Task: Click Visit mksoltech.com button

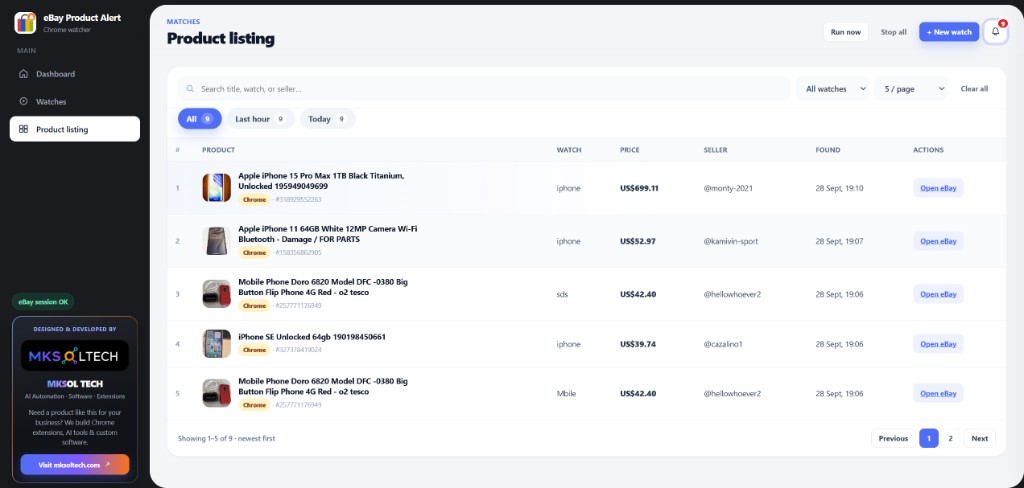Action: [74, 464]
